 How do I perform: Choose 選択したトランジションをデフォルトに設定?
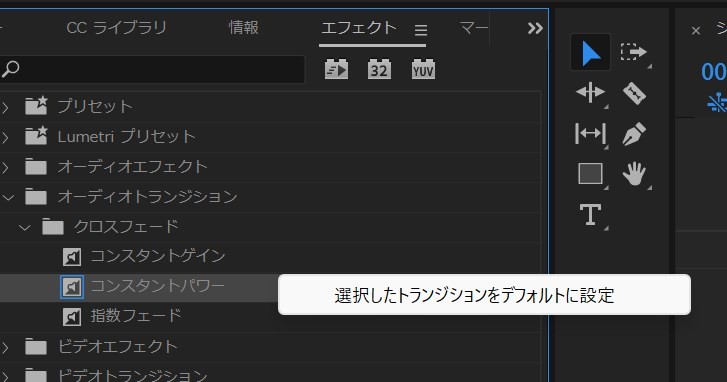[484, 295]
